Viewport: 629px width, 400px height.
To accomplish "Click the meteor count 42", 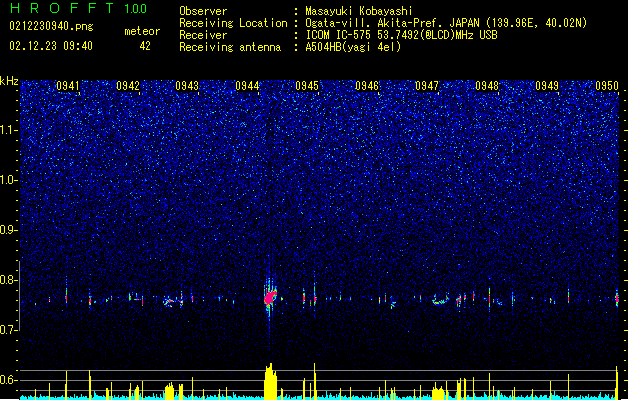I will click(x=145, y=46).
